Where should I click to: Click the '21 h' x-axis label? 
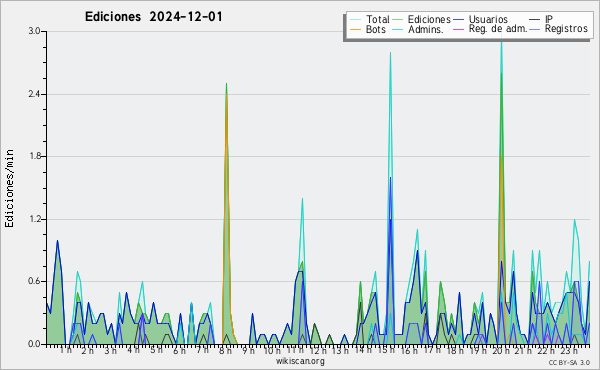click(523, 351)
